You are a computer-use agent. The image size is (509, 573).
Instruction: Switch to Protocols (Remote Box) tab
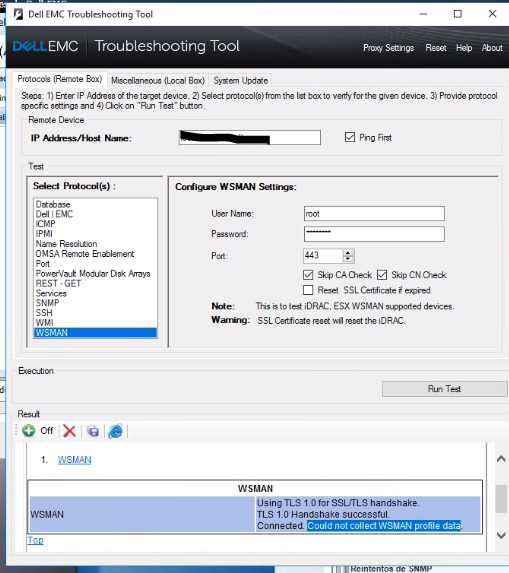pos(60,79)
